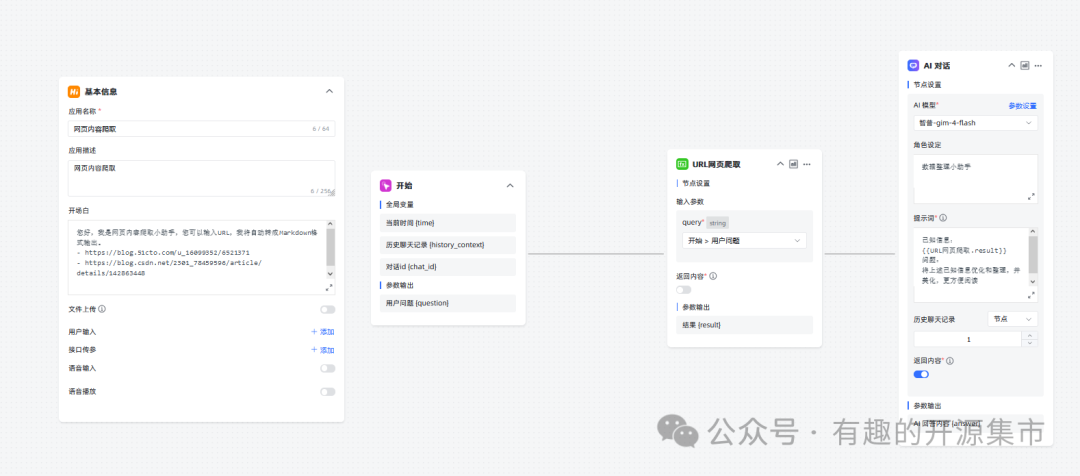Image resolution: width=1080 pixels, height=476 pixels.
Task: Collapse the 开始 node
Action: (x=510, y=185)
